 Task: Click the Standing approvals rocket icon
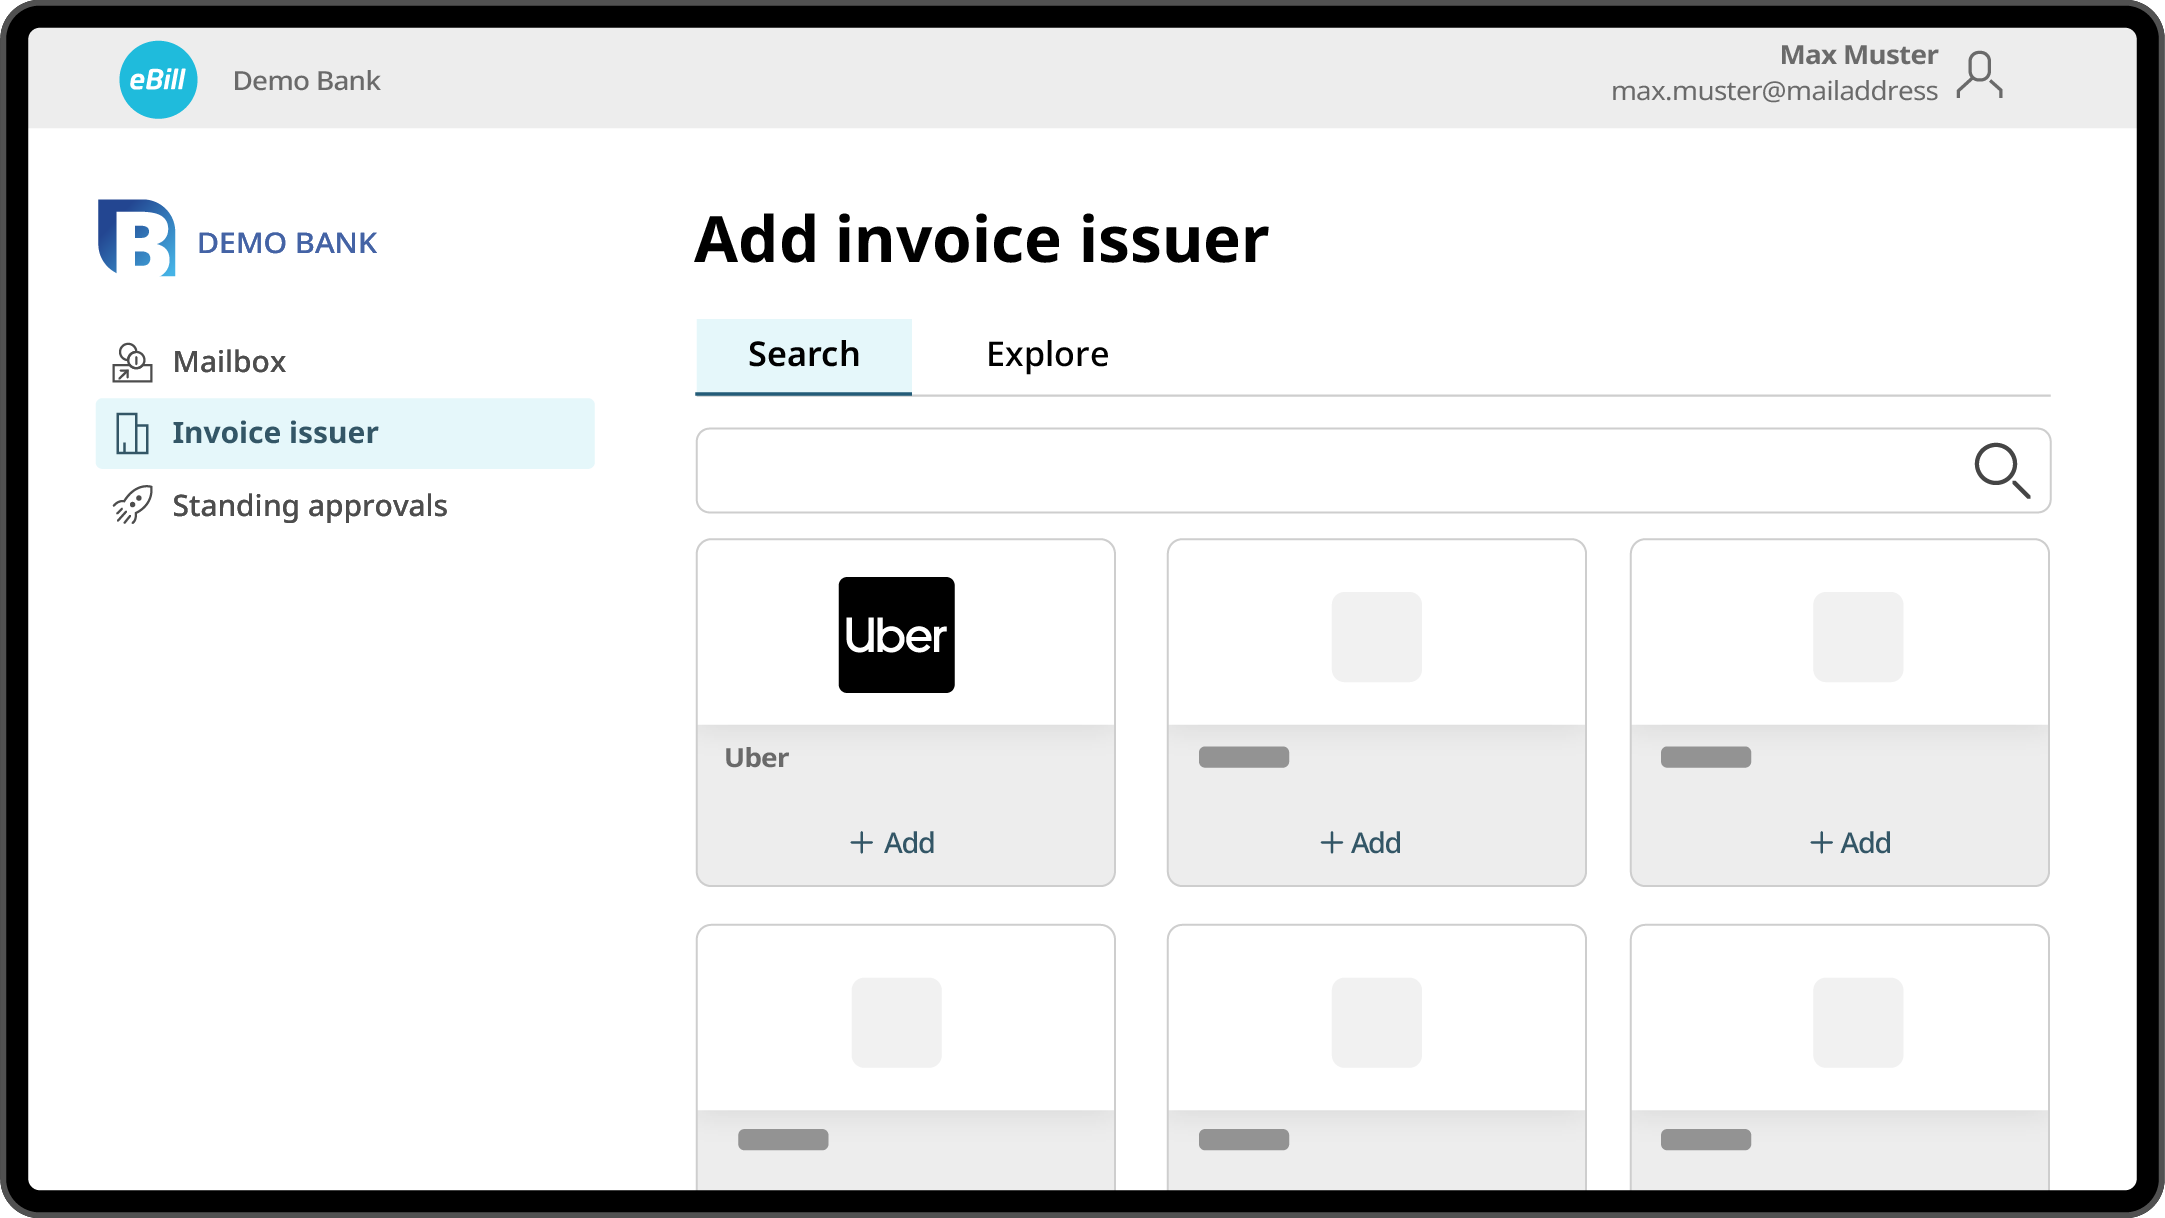coord(132,505)
